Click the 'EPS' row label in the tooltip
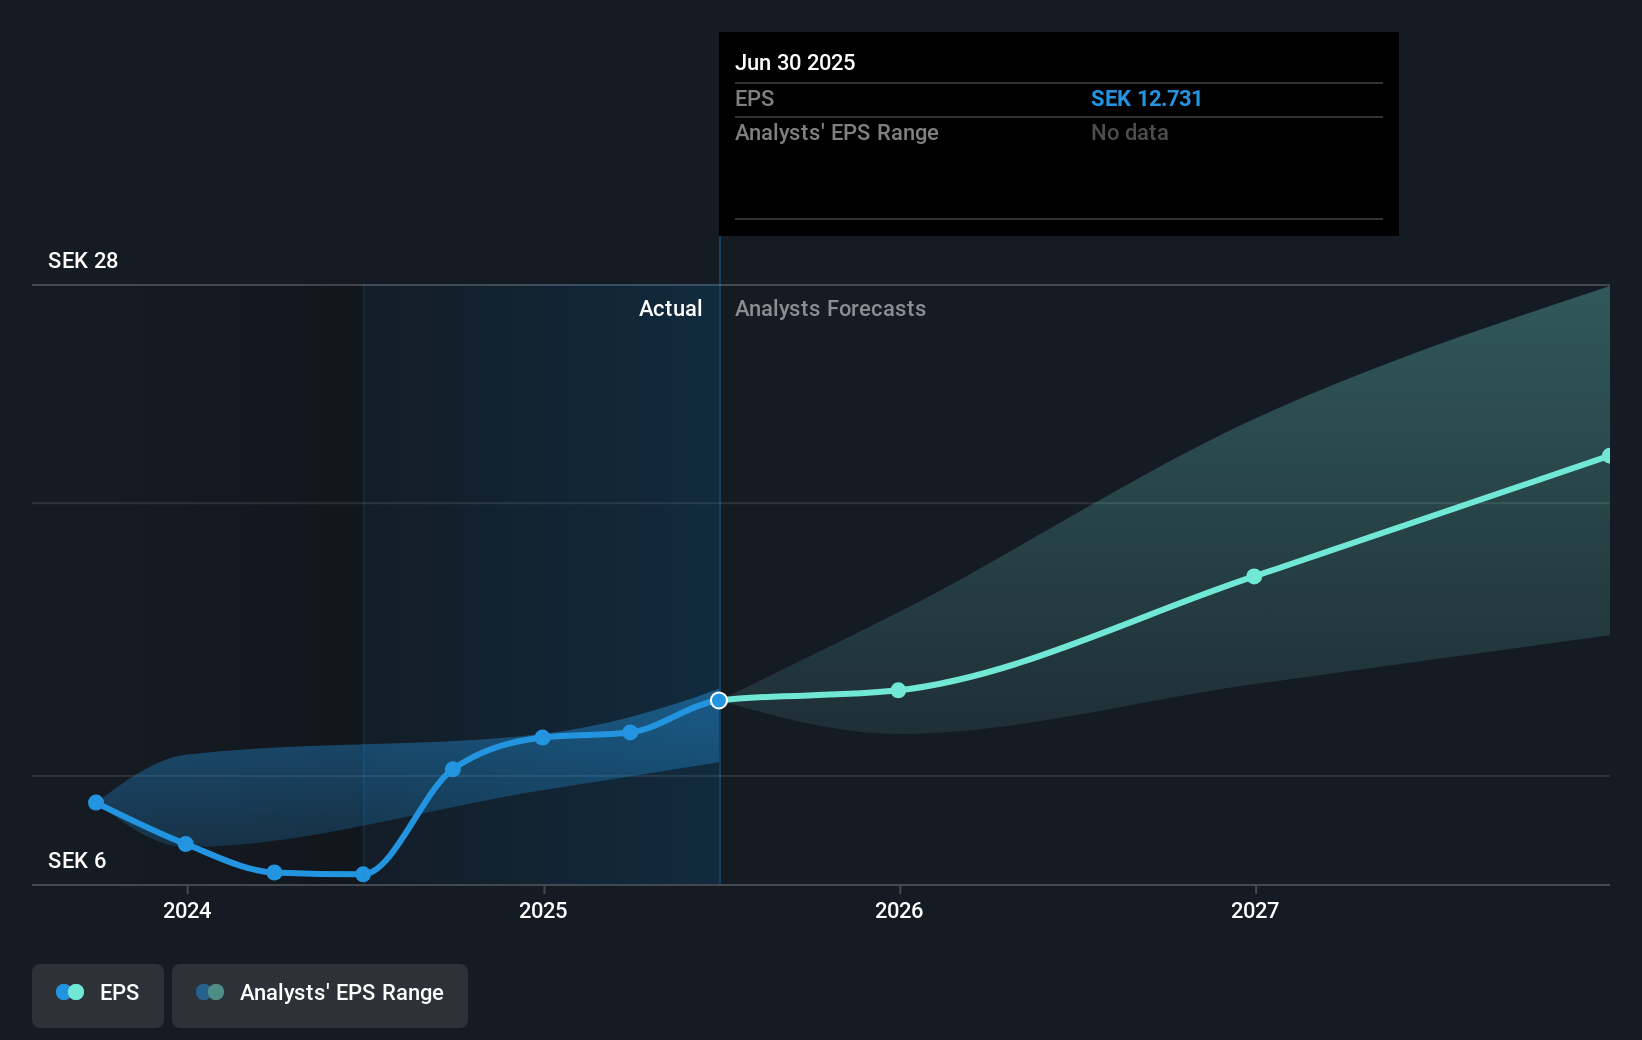 (754, 98)
